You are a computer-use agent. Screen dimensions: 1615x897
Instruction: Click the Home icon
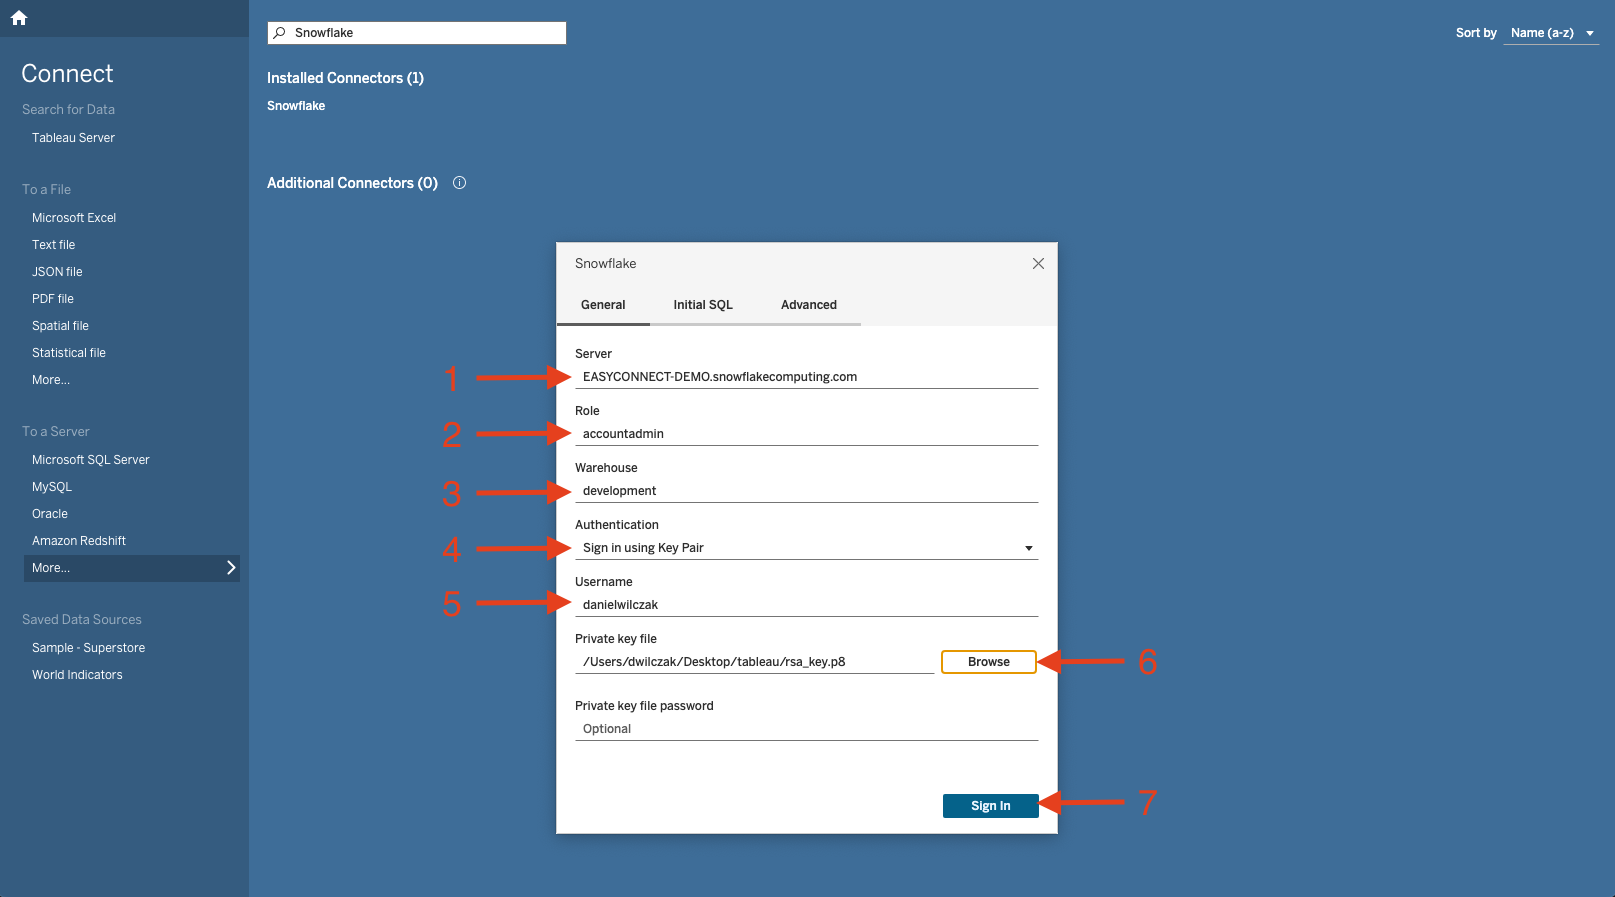19,18
